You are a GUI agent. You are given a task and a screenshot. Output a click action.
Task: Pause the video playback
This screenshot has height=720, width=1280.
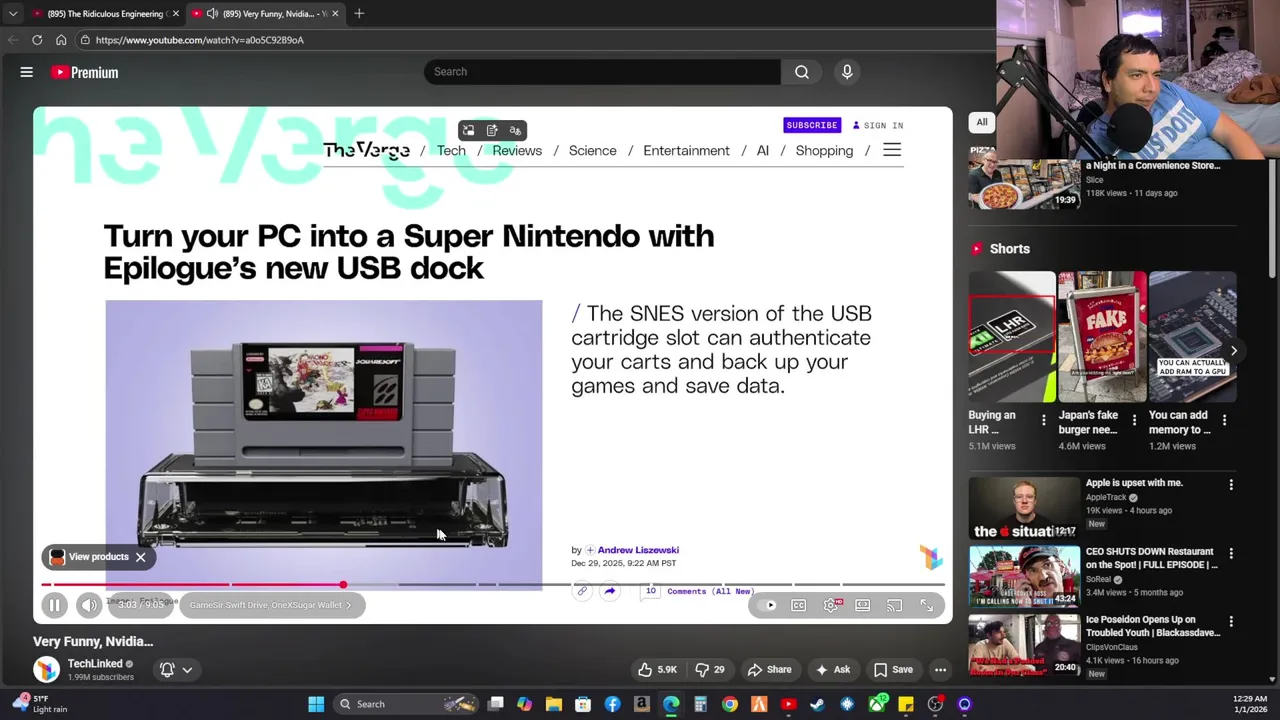[54, 605]
